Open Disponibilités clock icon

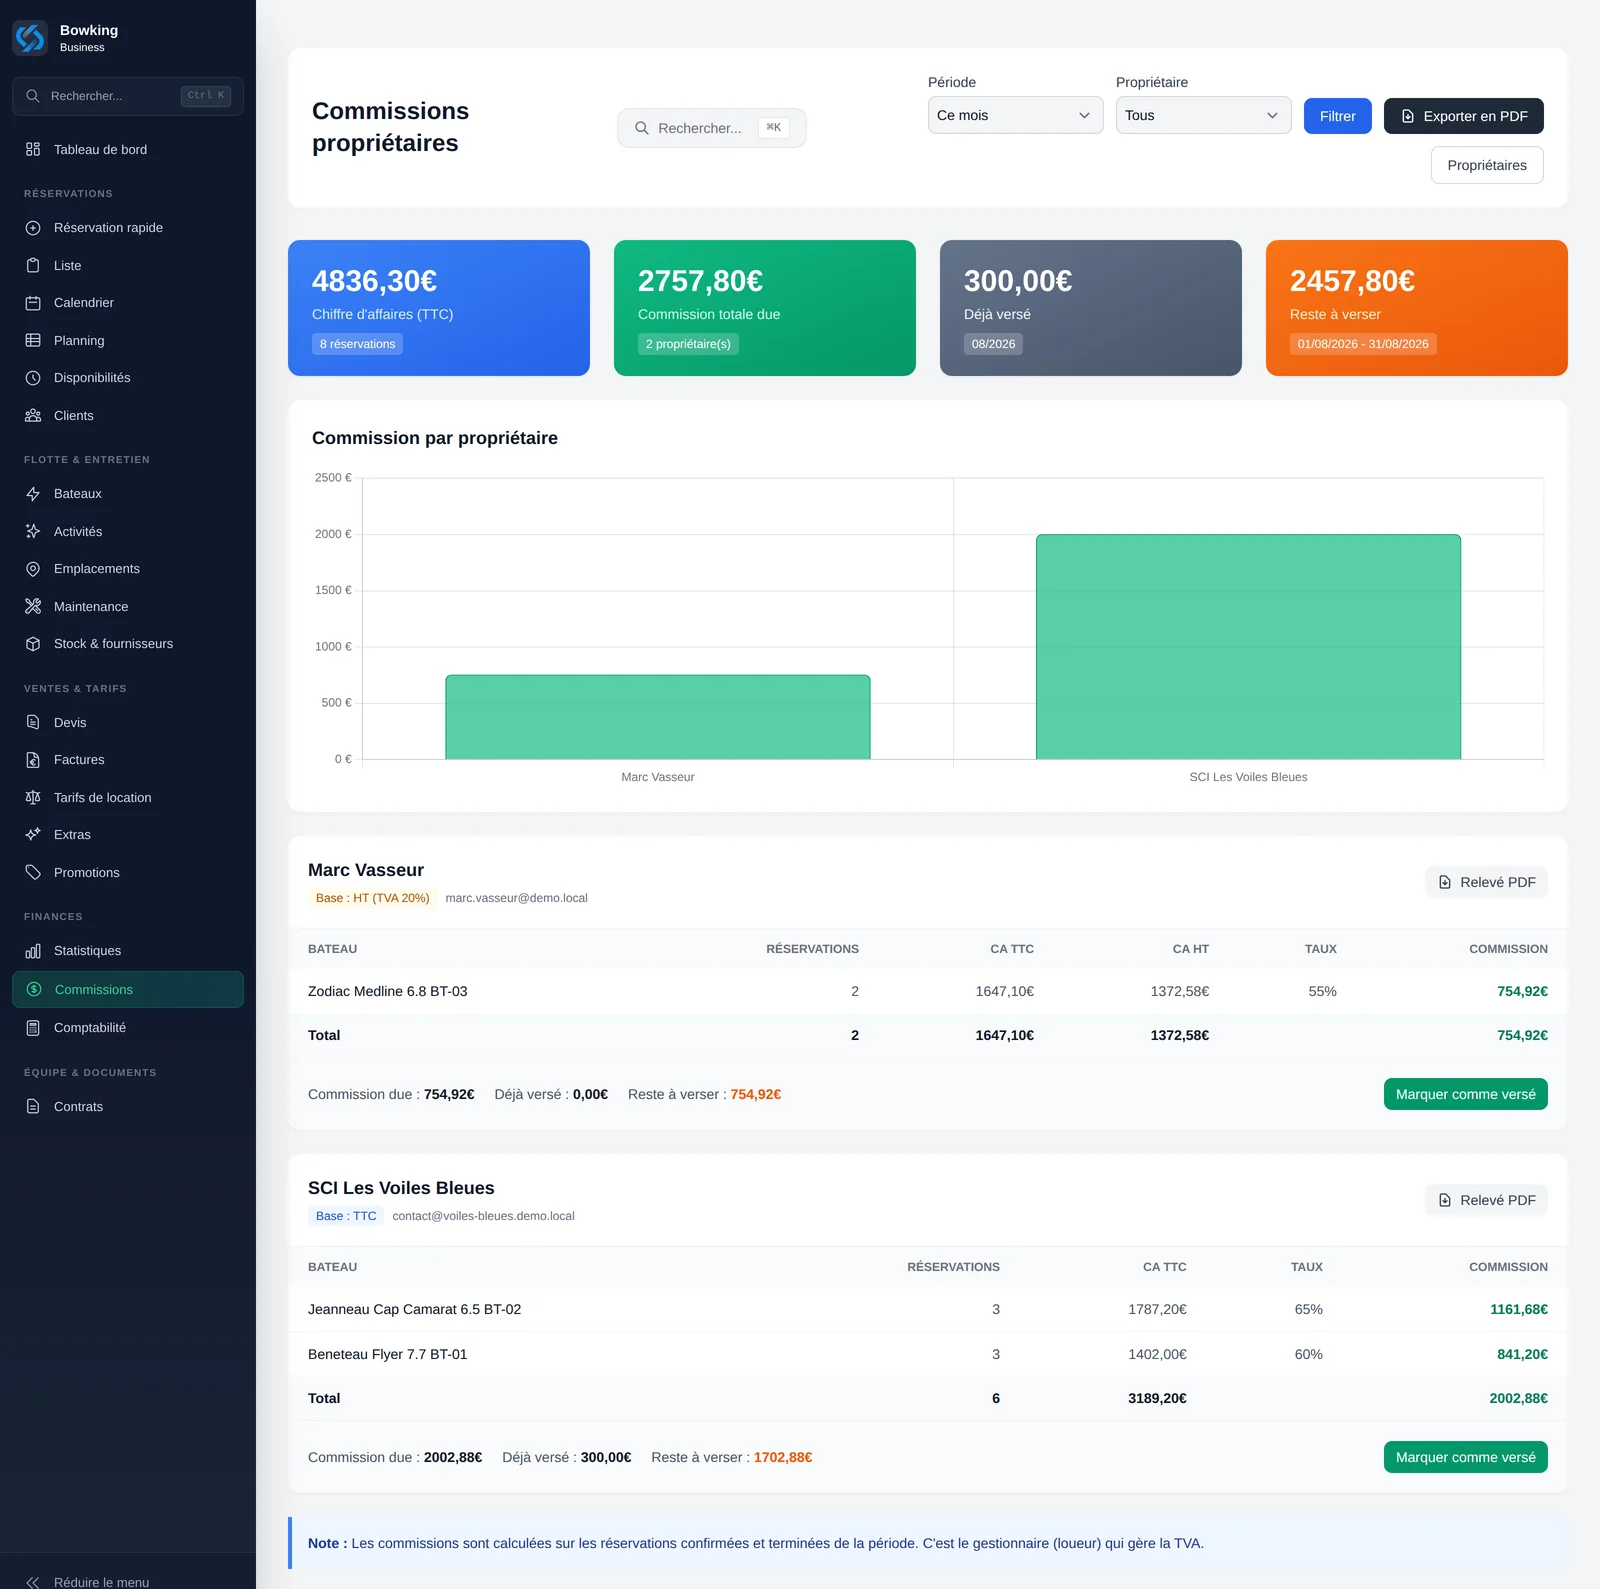(33, 378)
